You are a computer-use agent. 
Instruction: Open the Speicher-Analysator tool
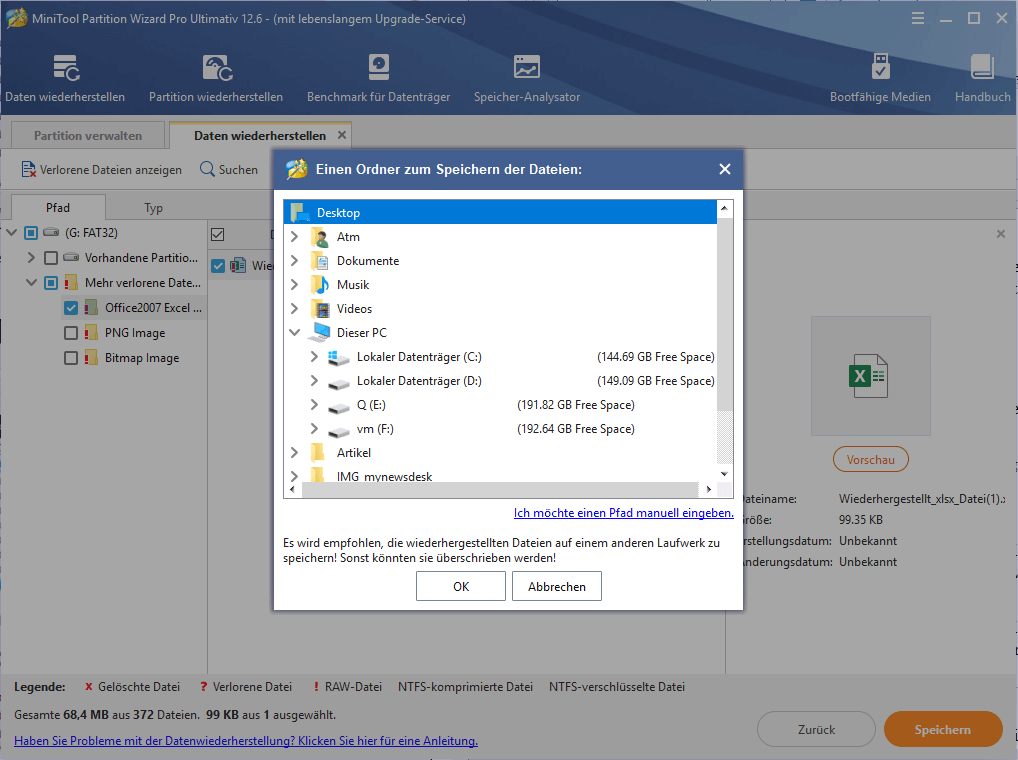527,67
